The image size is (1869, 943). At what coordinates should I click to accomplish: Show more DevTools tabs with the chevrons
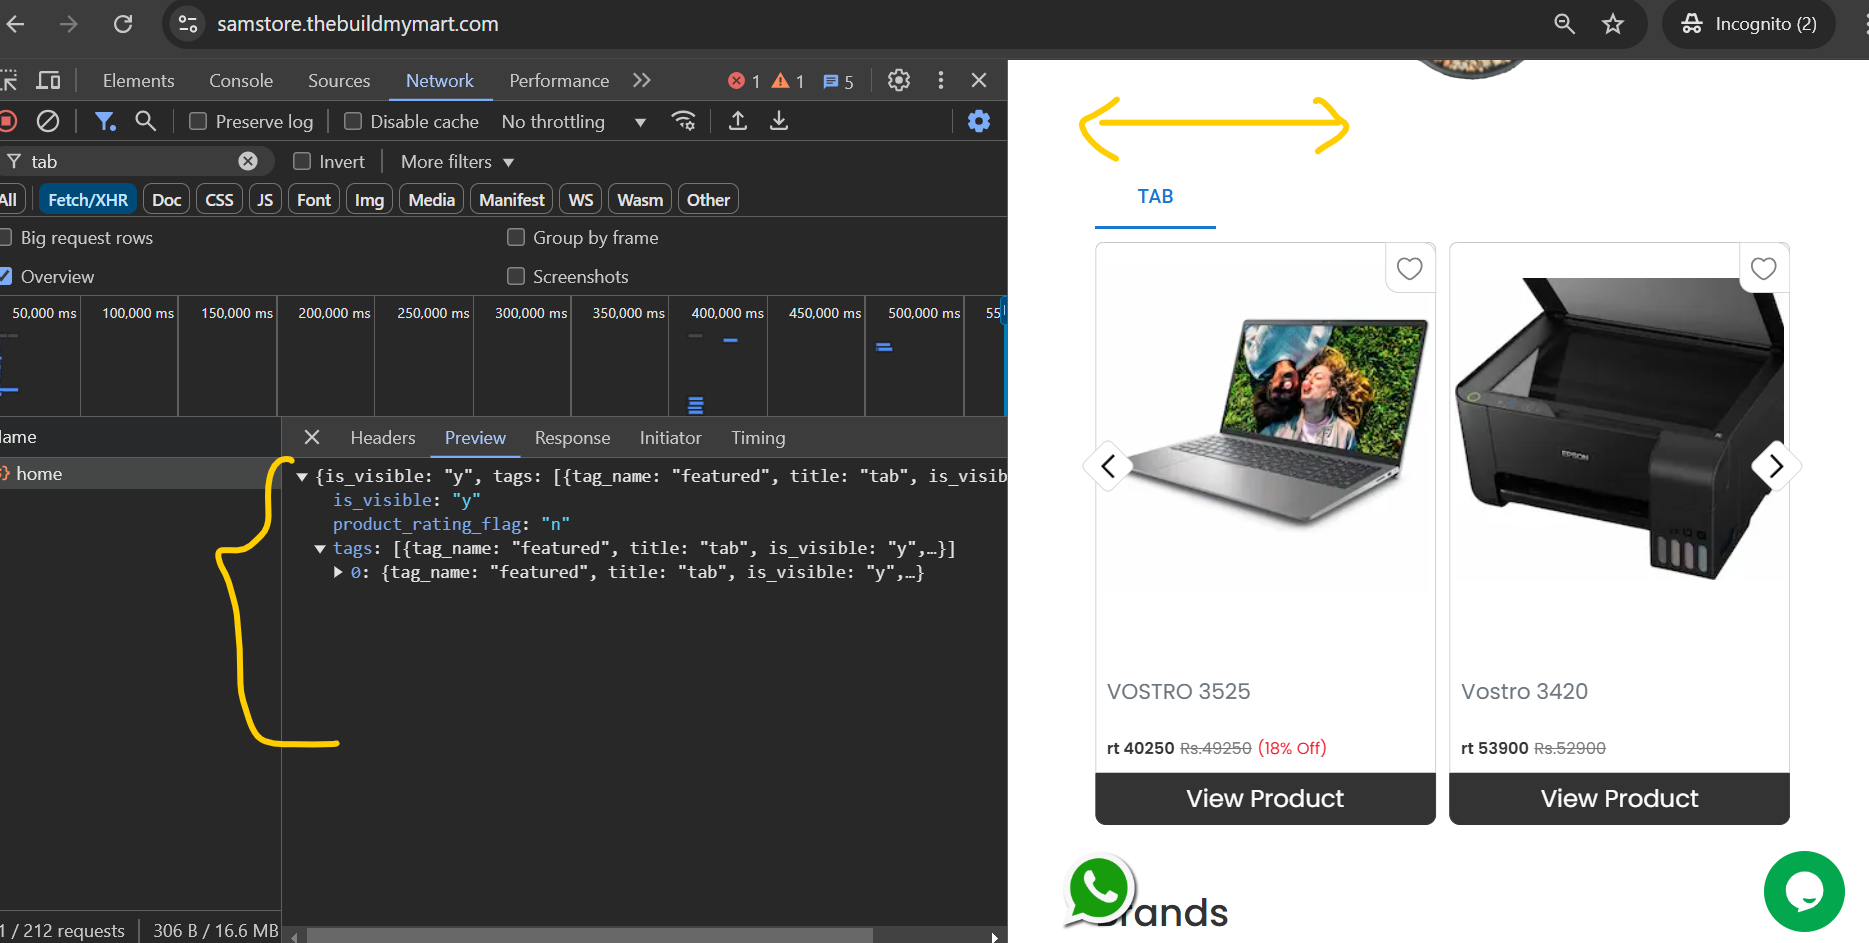point(642,80)
